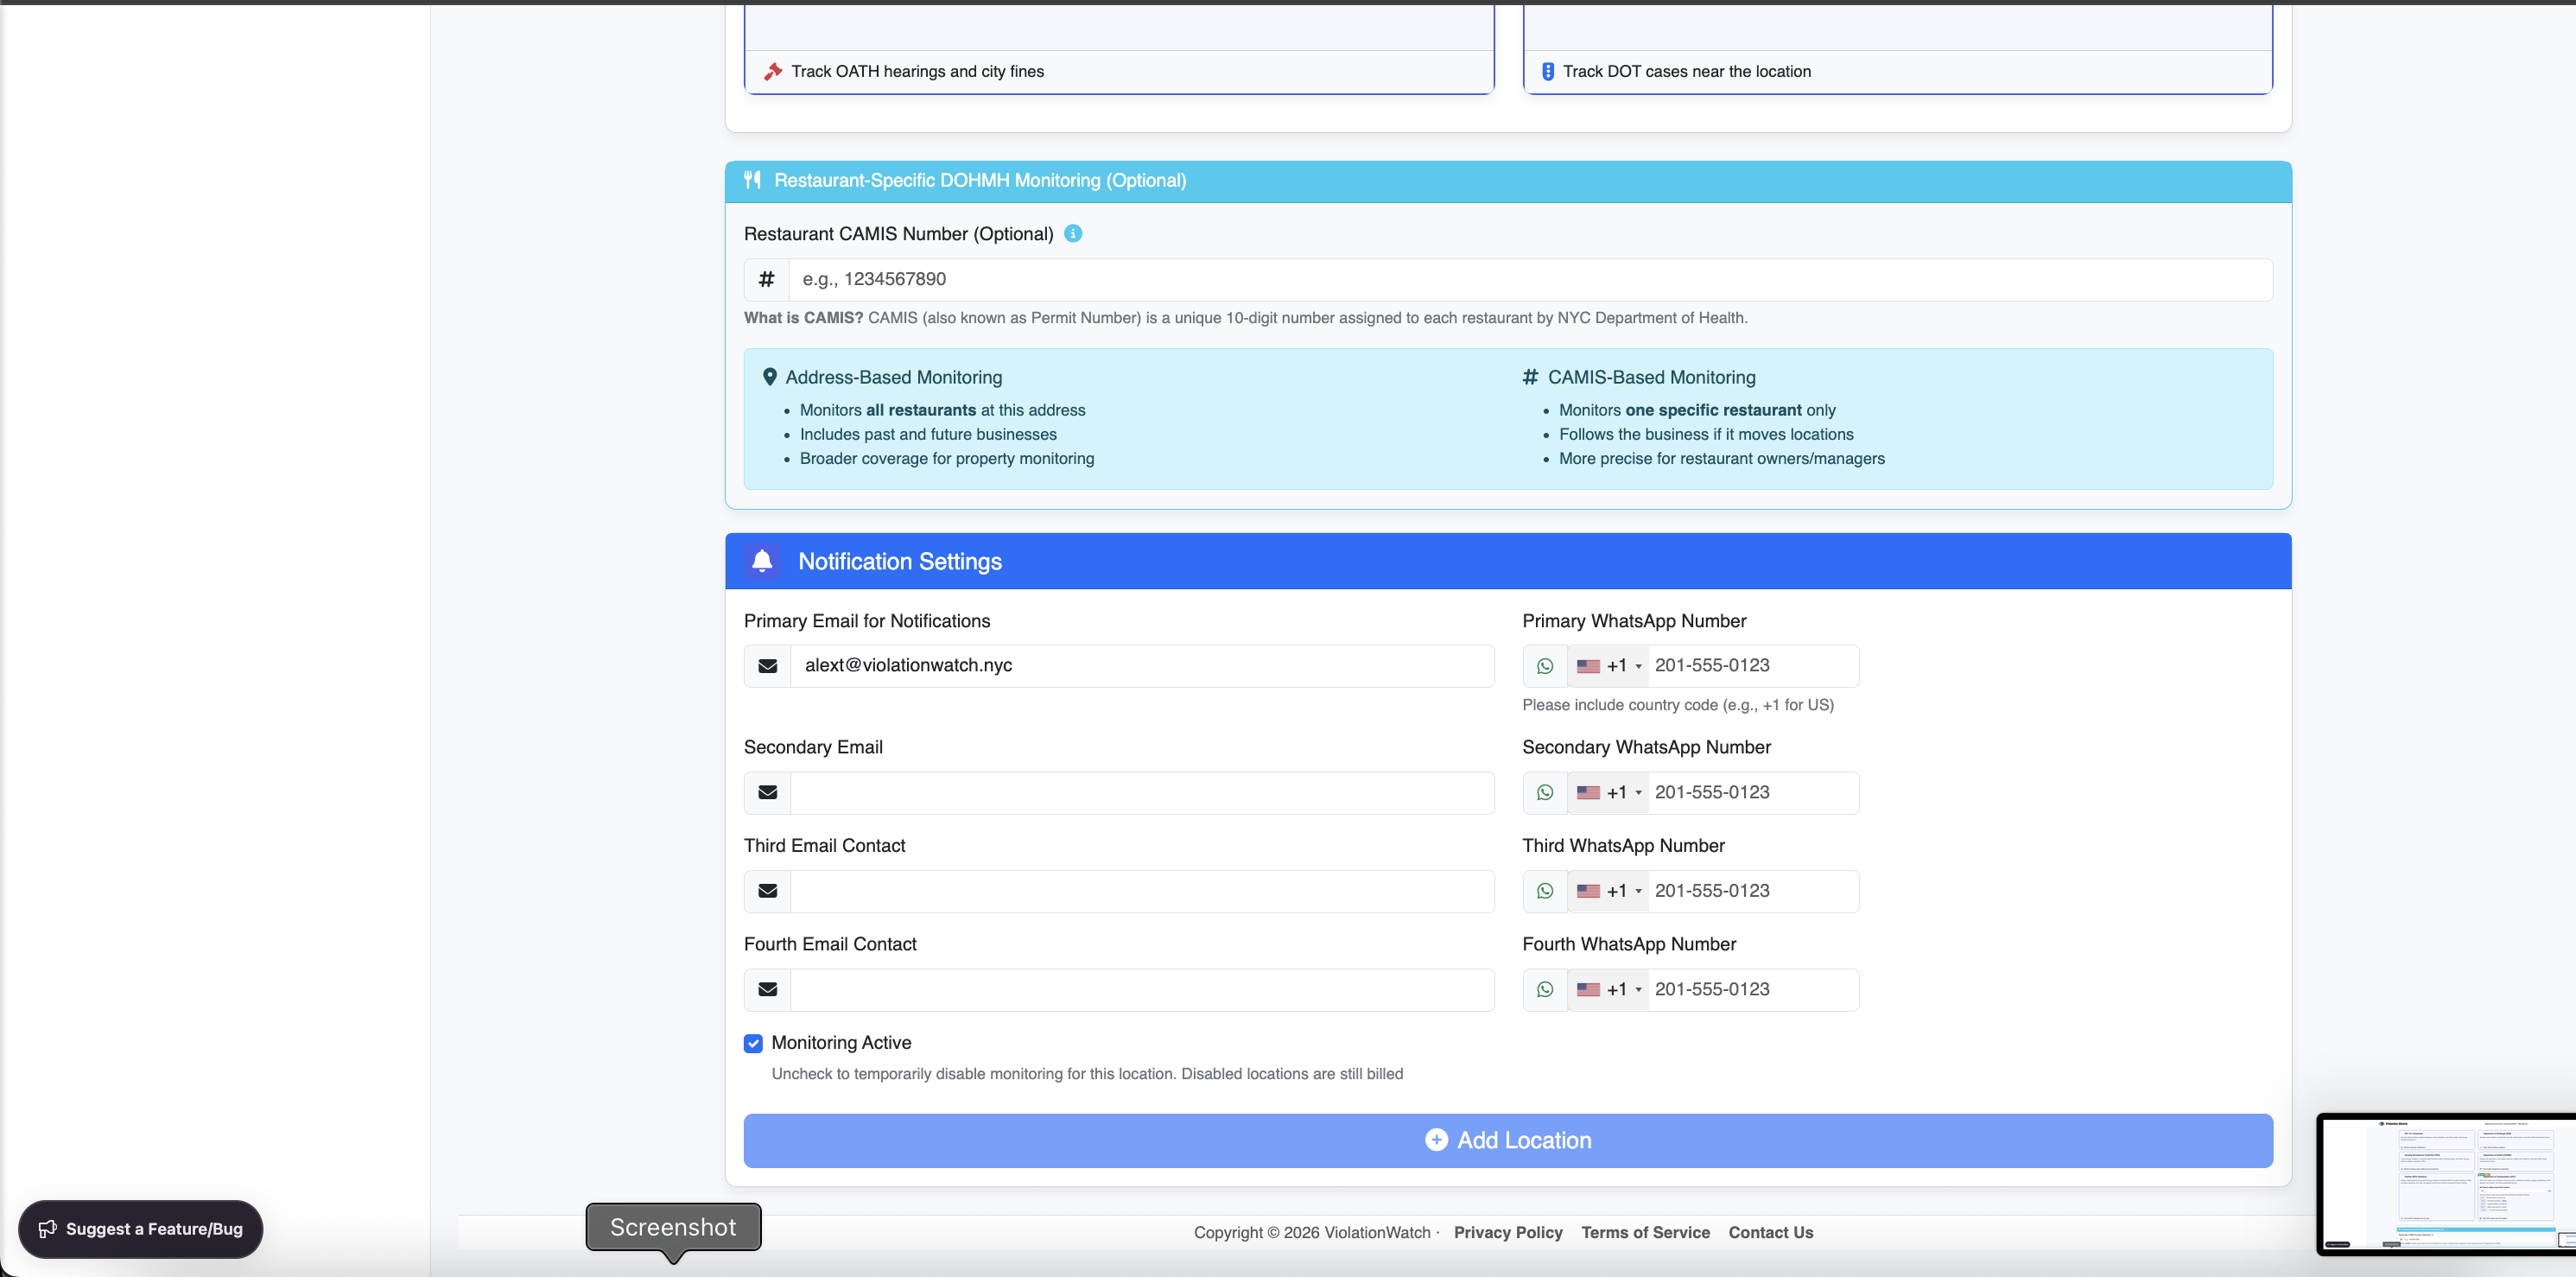Click "Follows the business if it moves locations"
2576x1277 pixels.
1706,434
